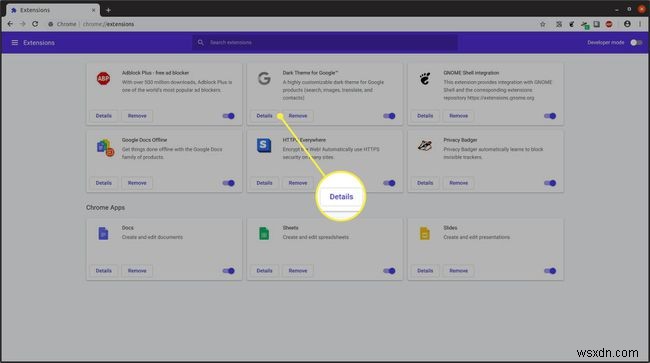Click the Docs app icon
Image resolution: width=650 pixels, height=363 pixels.
point(103,233)
